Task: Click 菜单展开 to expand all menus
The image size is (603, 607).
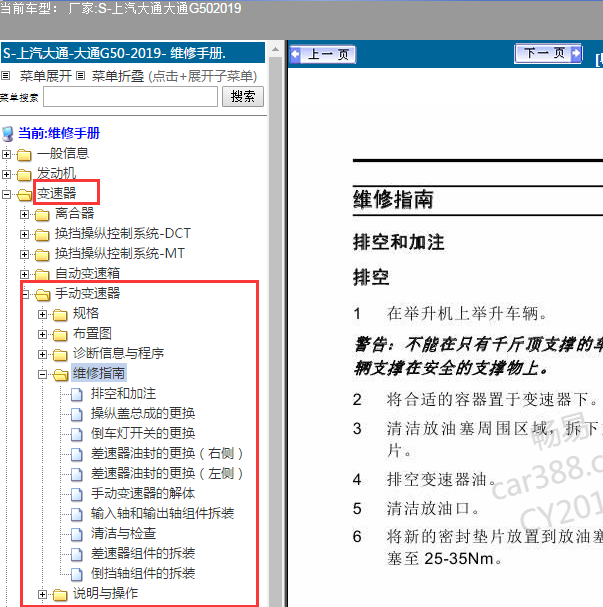Action: pos(46,76)
